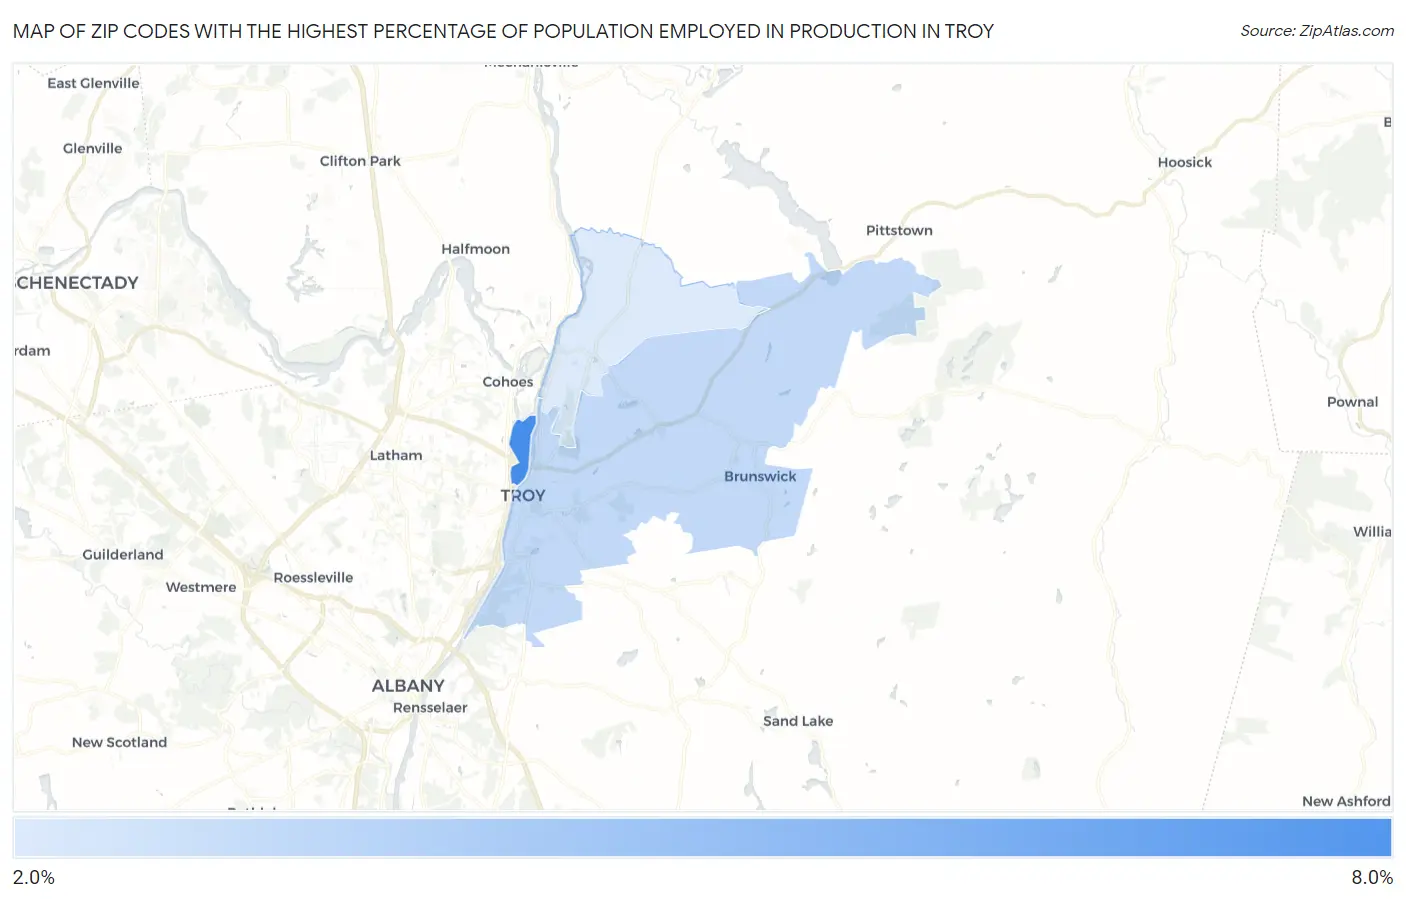Click the ALBANY city label
1406x899 pixels.
(x=408, y=686)
